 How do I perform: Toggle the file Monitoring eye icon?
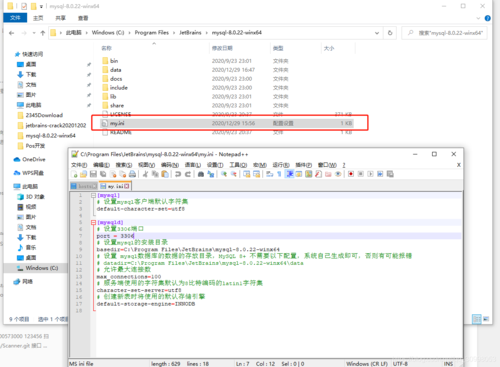click(338, 174)
